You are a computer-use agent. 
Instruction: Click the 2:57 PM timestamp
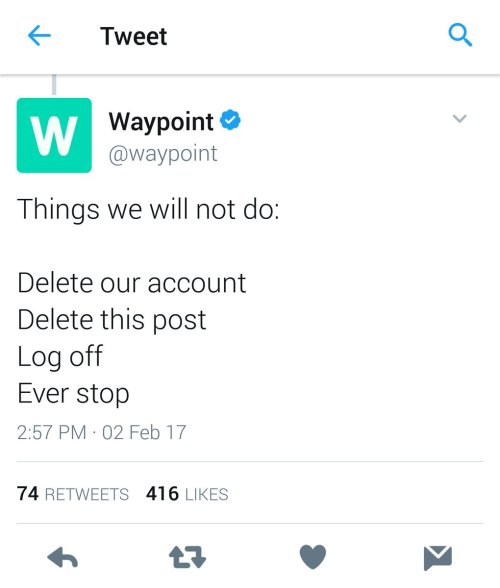coord(51,432)
